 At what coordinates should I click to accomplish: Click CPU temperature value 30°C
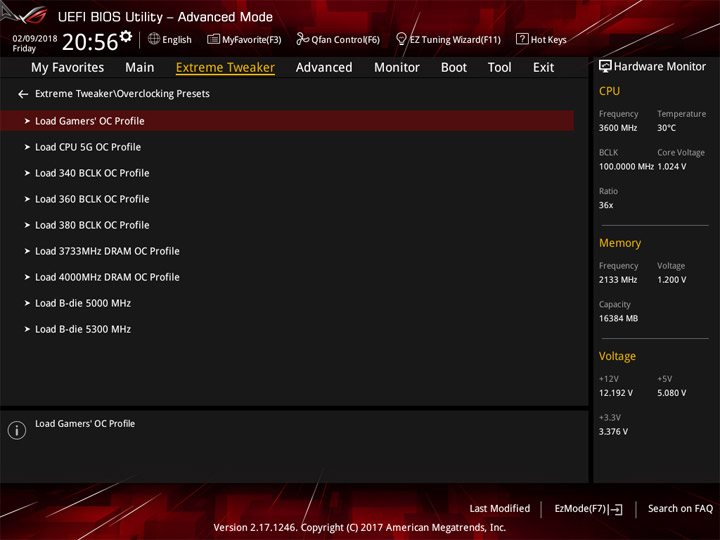[666, 128]
